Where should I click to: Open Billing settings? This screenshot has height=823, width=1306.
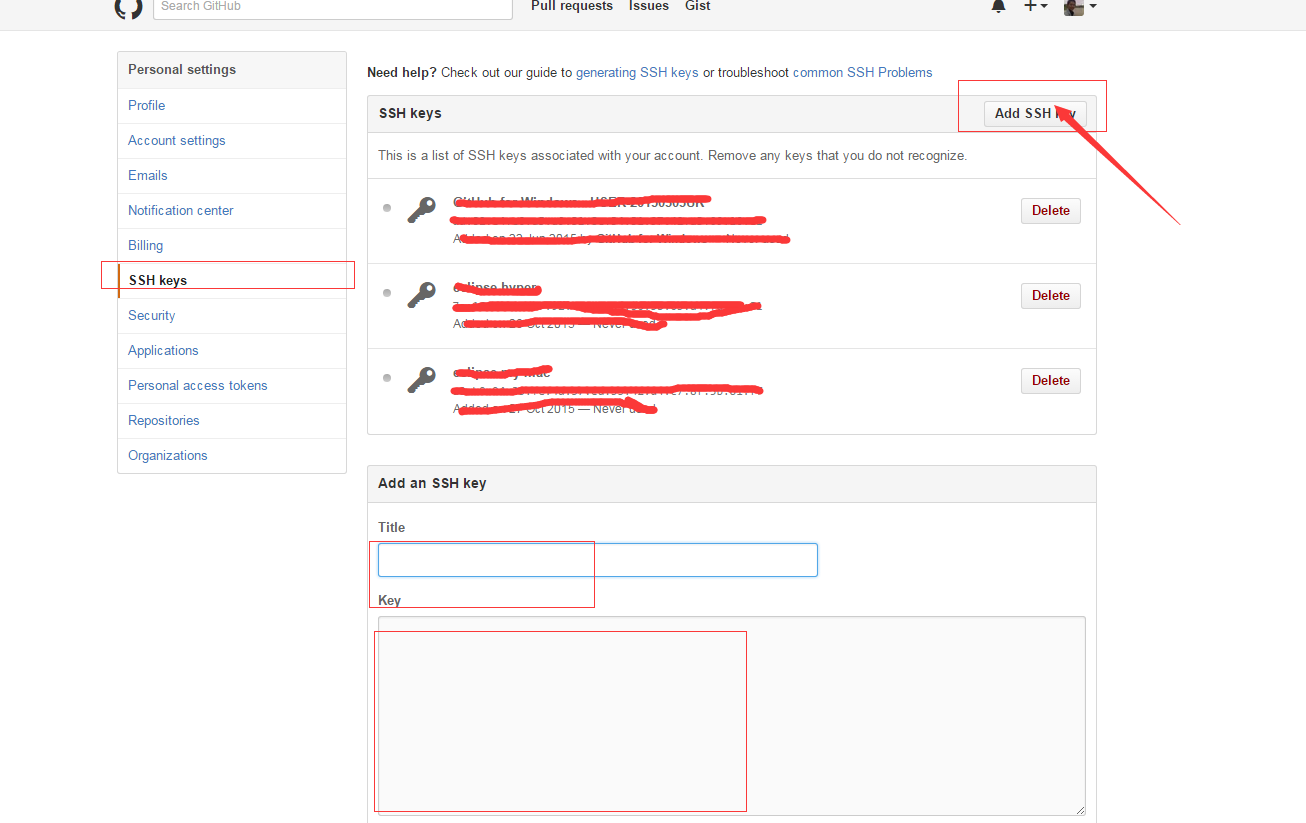pyautogui.click(x=232, y=245)
